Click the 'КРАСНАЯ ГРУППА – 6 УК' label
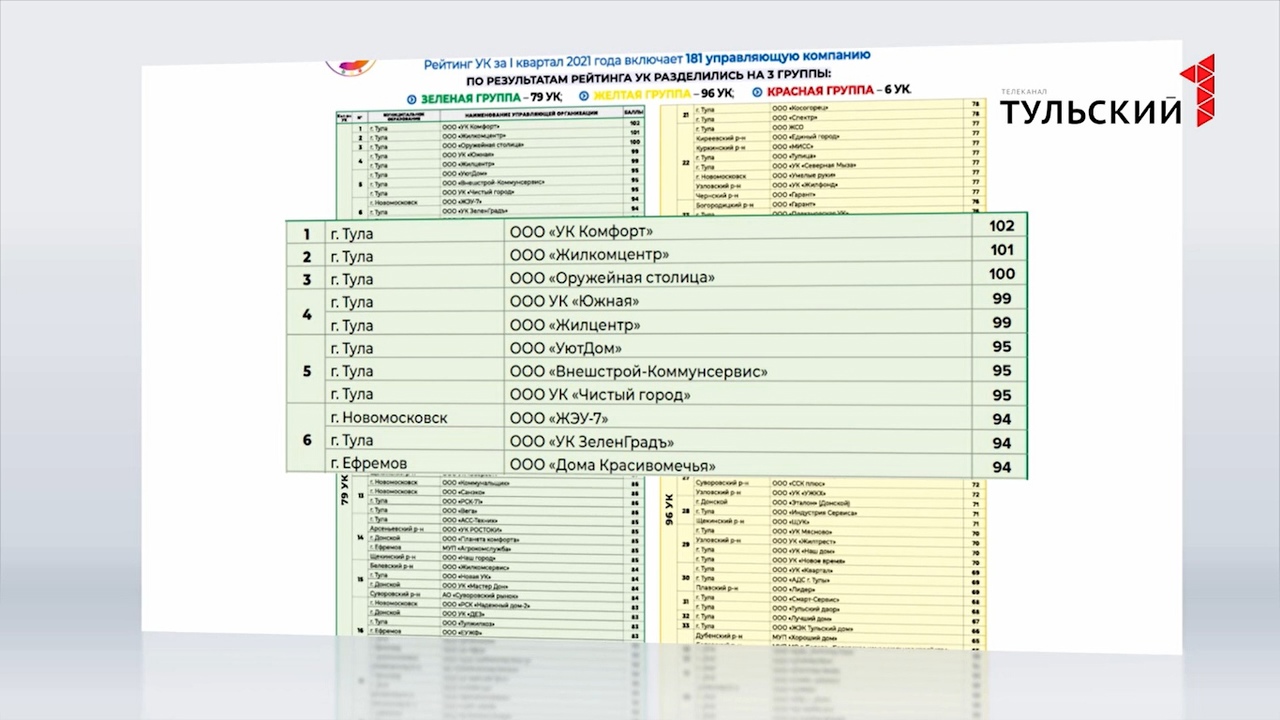Screen dimensions: 1280x720 coord(840,91)
